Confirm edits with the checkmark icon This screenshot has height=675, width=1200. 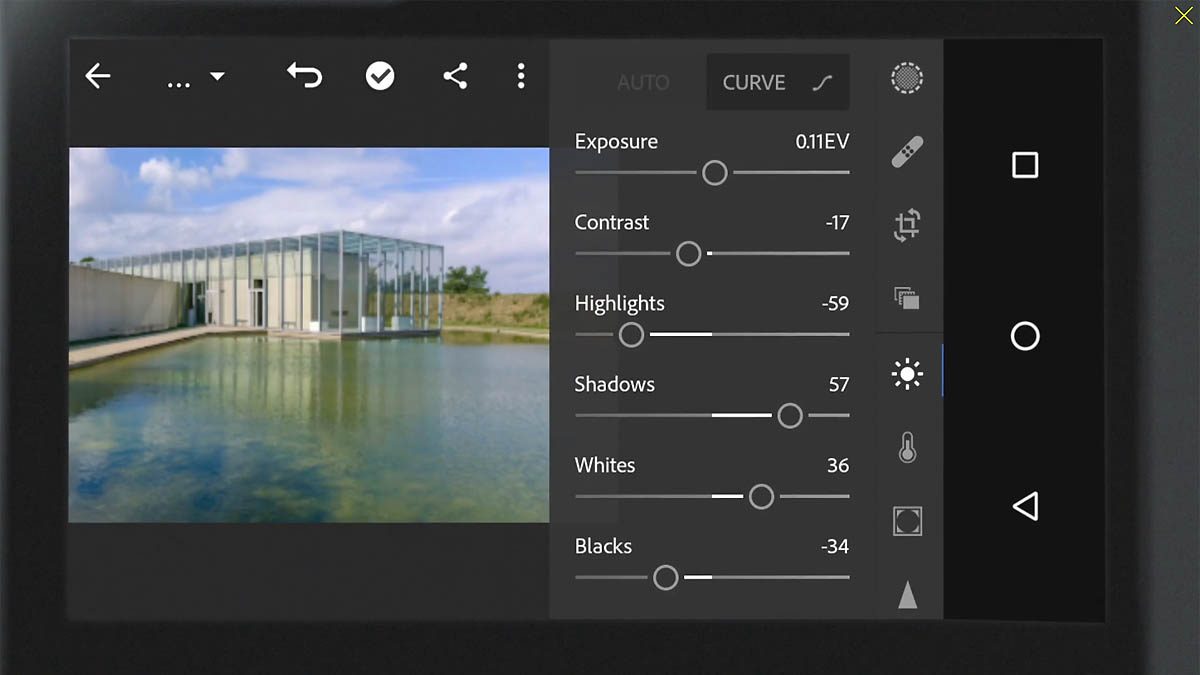[380, 76]
